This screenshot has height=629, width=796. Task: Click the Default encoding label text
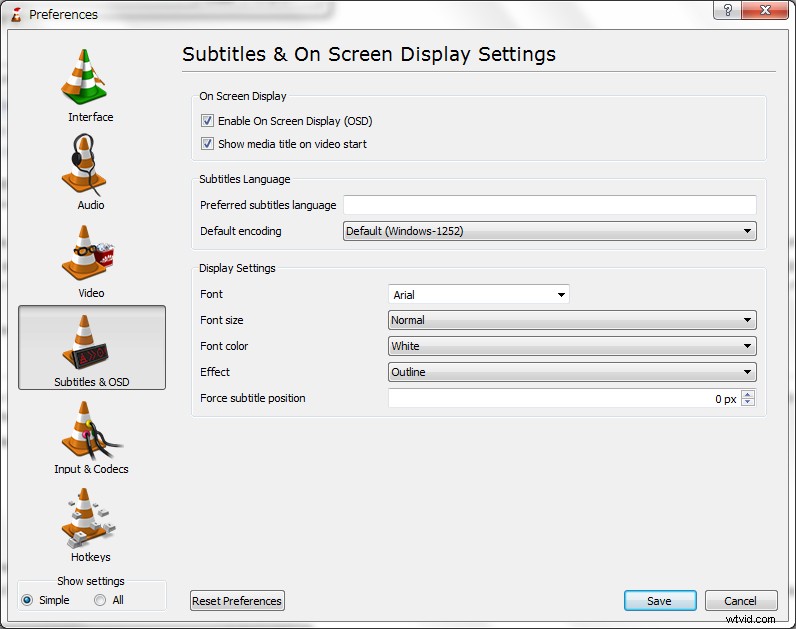241,231
